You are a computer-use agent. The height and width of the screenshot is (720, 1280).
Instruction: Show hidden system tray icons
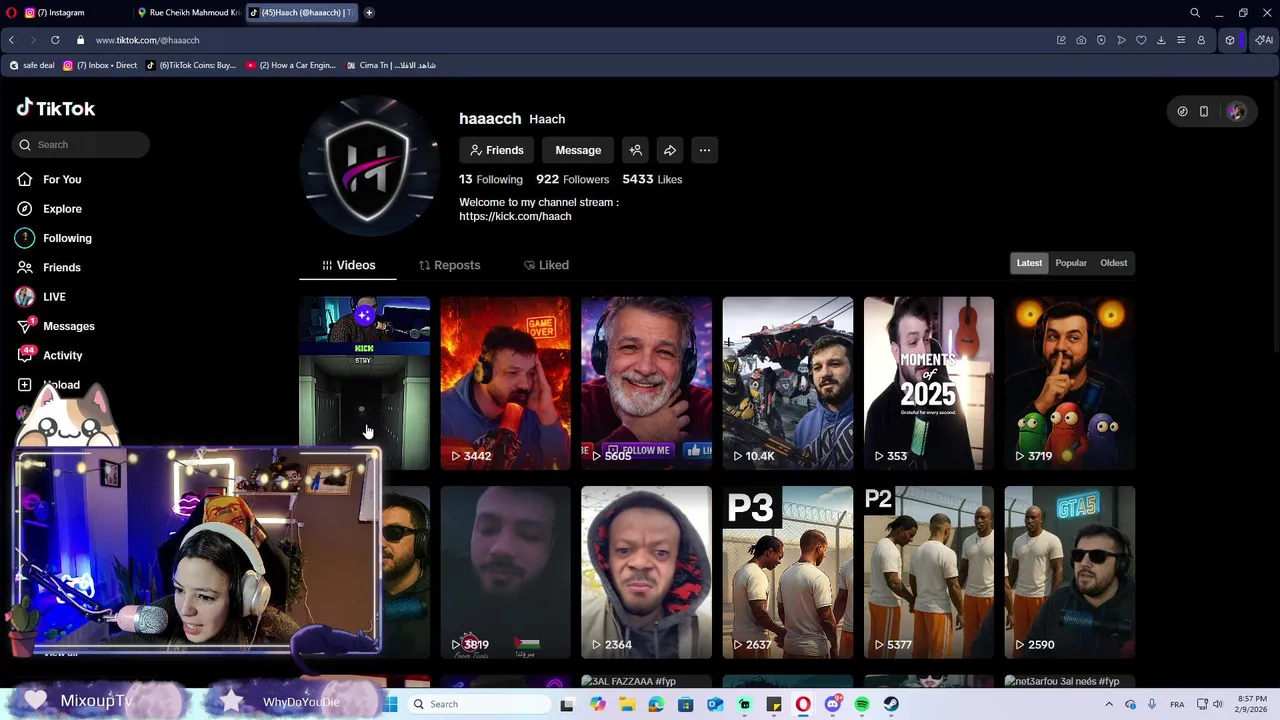coord(1108,704)
